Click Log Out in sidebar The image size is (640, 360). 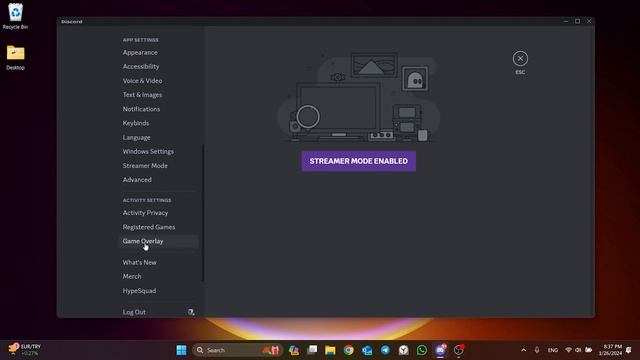[x=134, y=312]
